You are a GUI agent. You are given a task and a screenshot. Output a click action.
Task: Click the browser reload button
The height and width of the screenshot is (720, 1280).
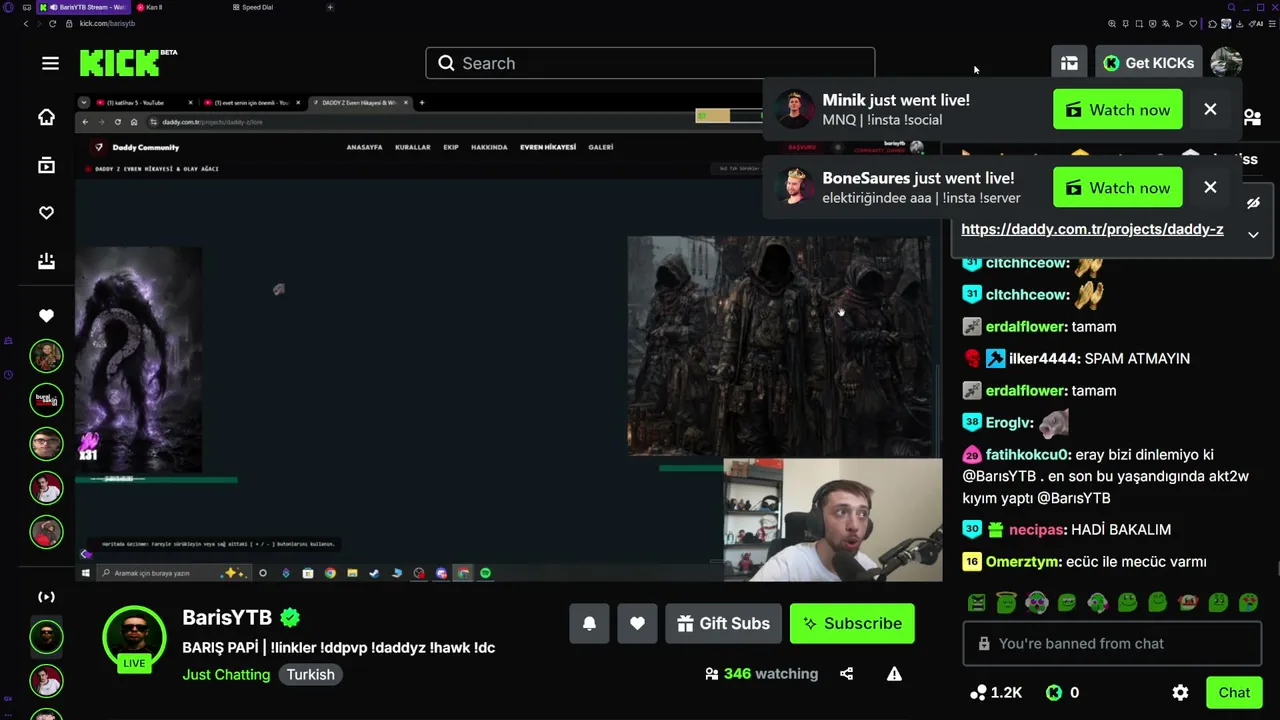point(52,23)
